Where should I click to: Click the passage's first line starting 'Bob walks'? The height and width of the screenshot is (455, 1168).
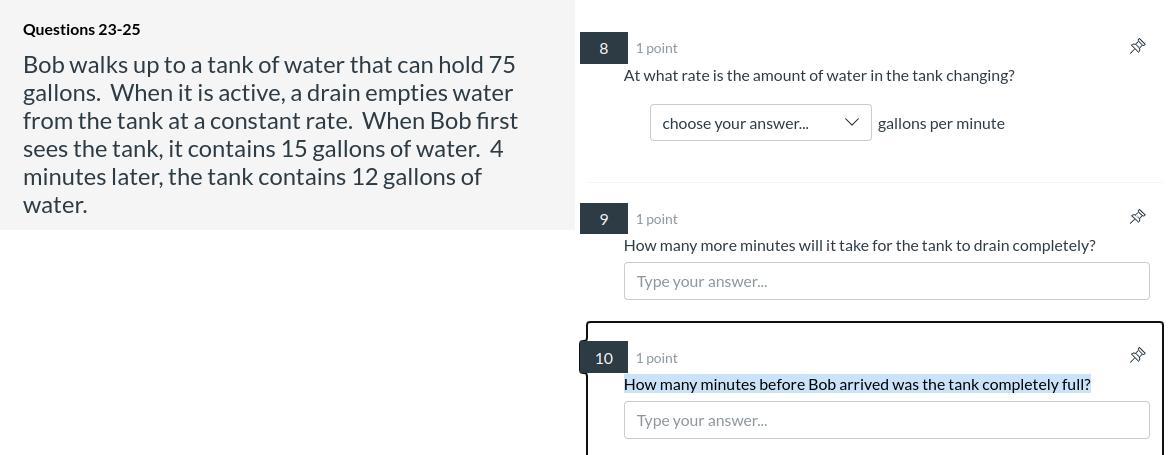[269, 65]
